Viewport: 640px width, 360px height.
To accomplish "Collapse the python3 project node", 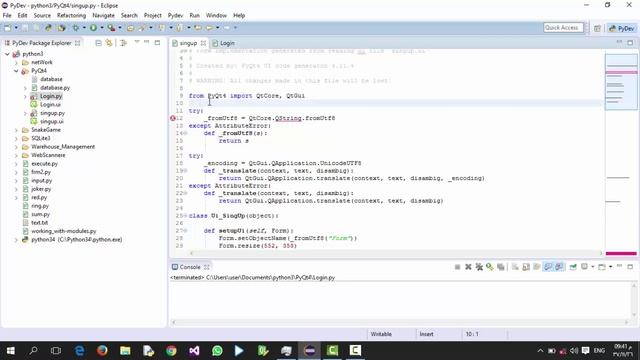I will (7, 54).
